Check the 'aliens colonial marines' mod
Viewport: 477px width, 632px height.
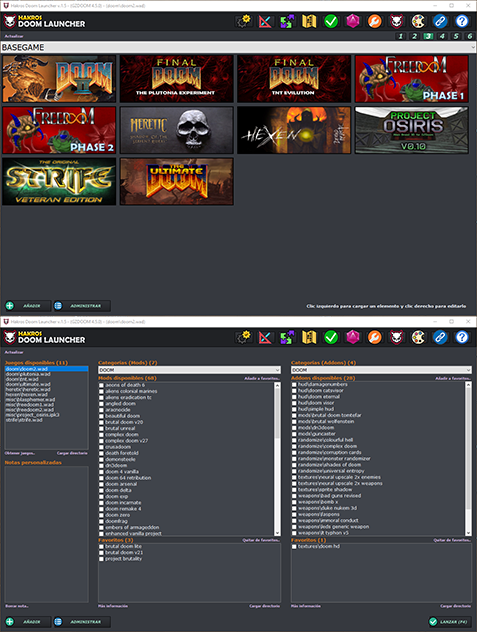(x=101, y=391)
